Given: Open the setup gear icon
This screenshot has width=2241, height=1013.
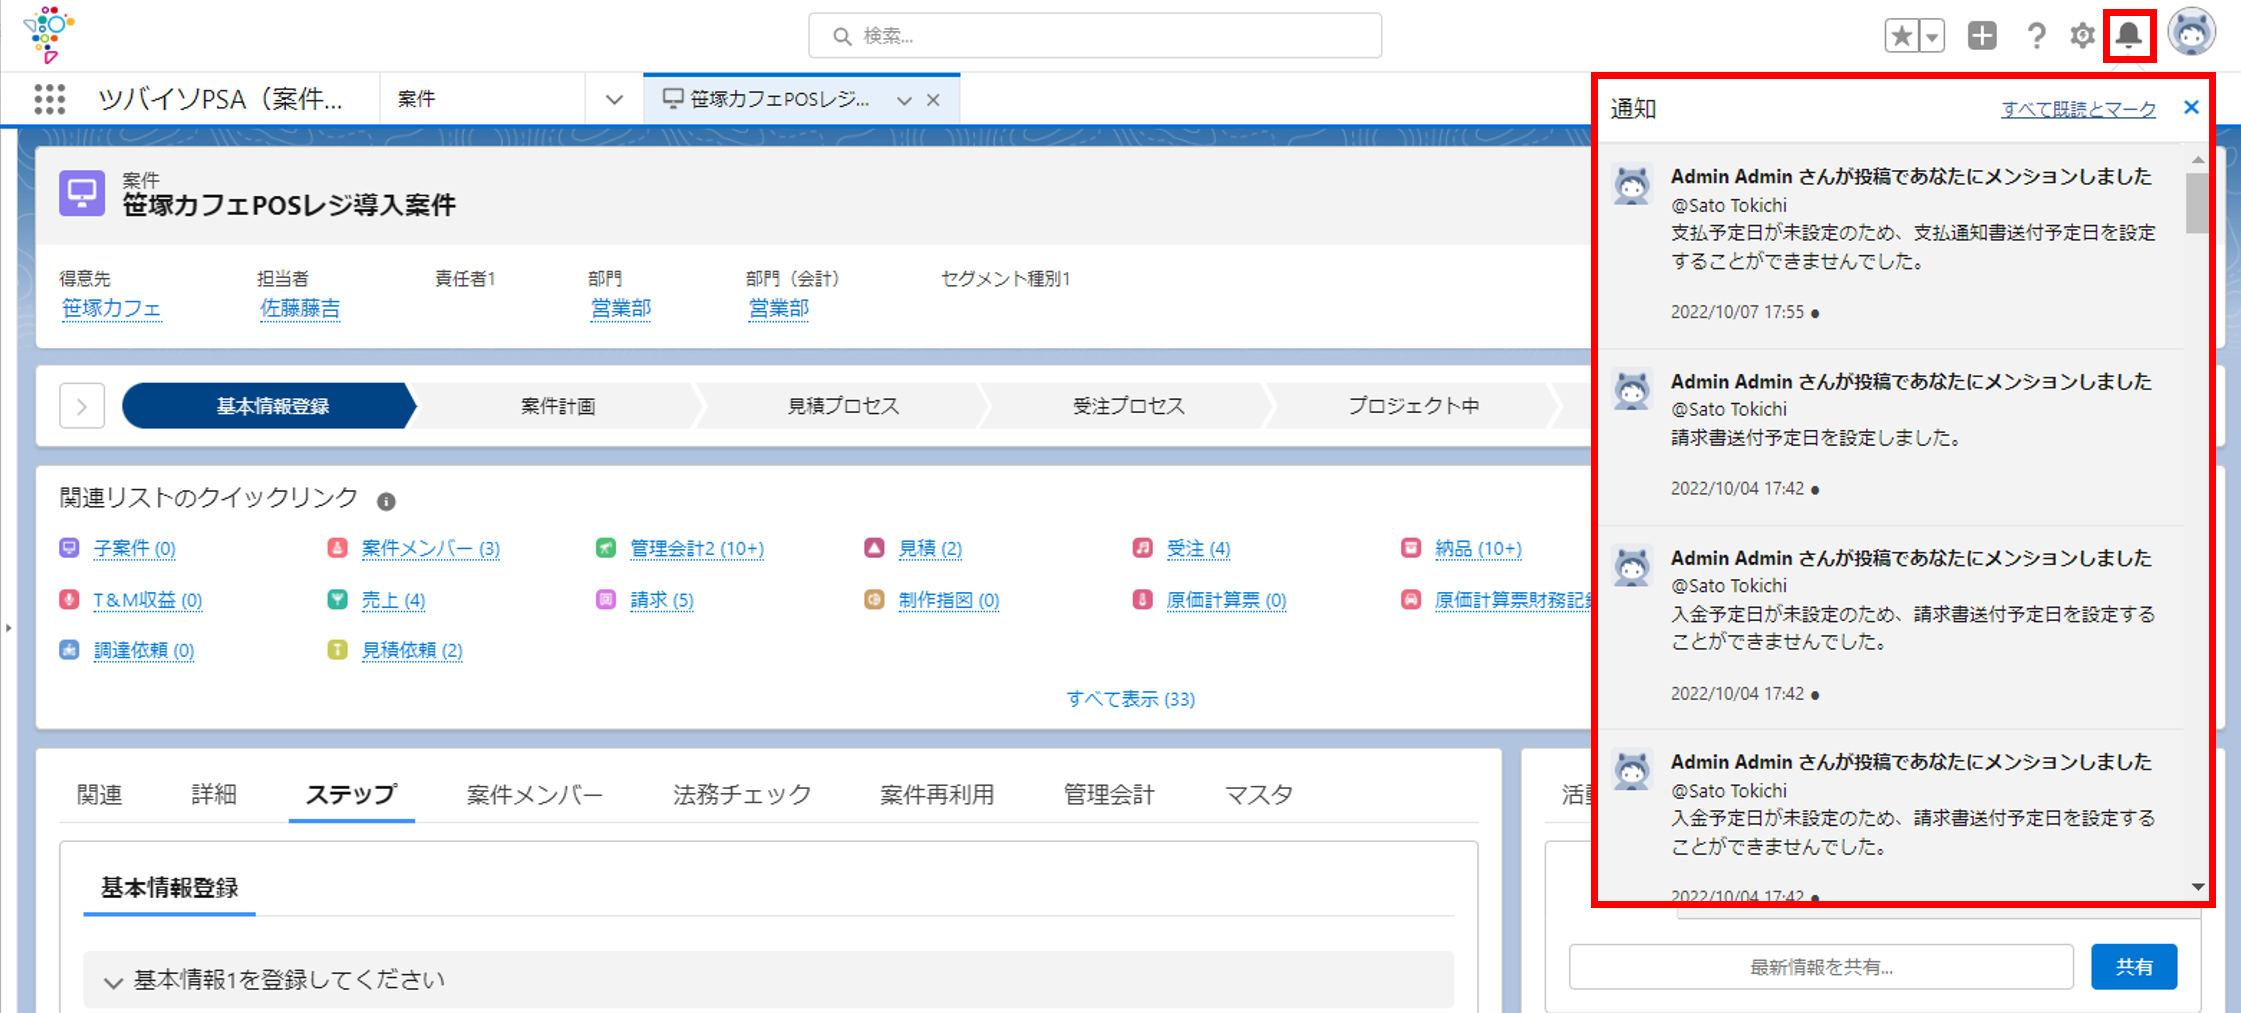Looking at the screenshot, I should [2082, 36].
